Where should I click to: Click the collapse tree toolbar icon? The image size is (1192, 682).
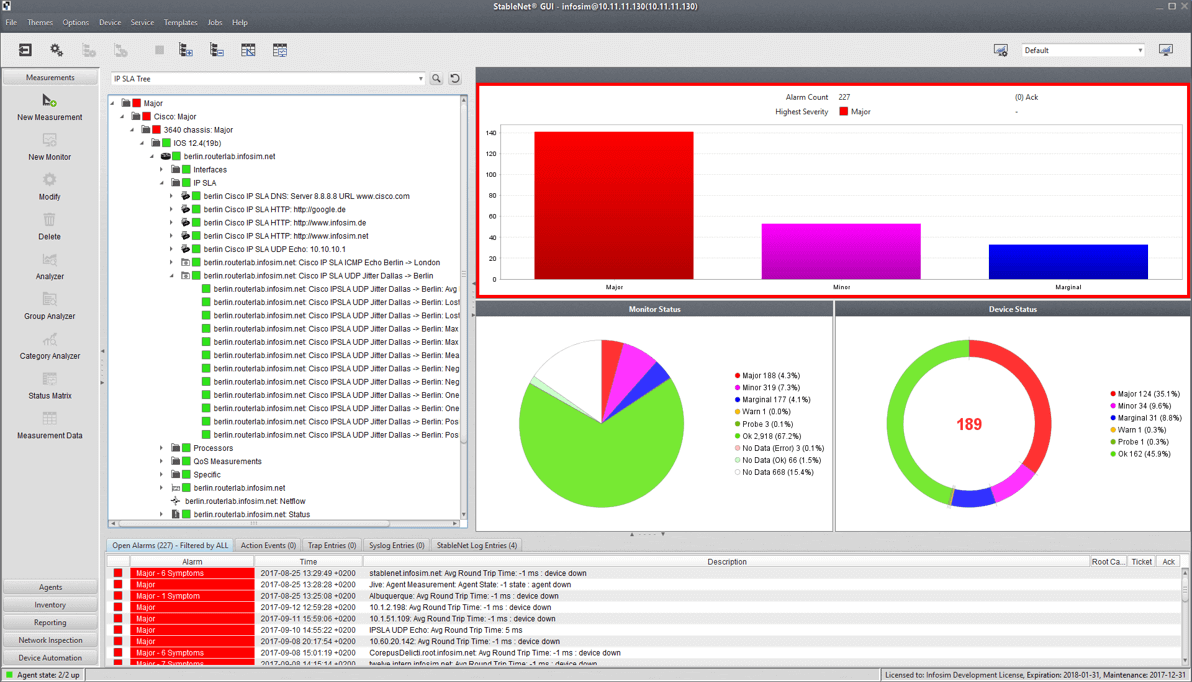[217, 50]
